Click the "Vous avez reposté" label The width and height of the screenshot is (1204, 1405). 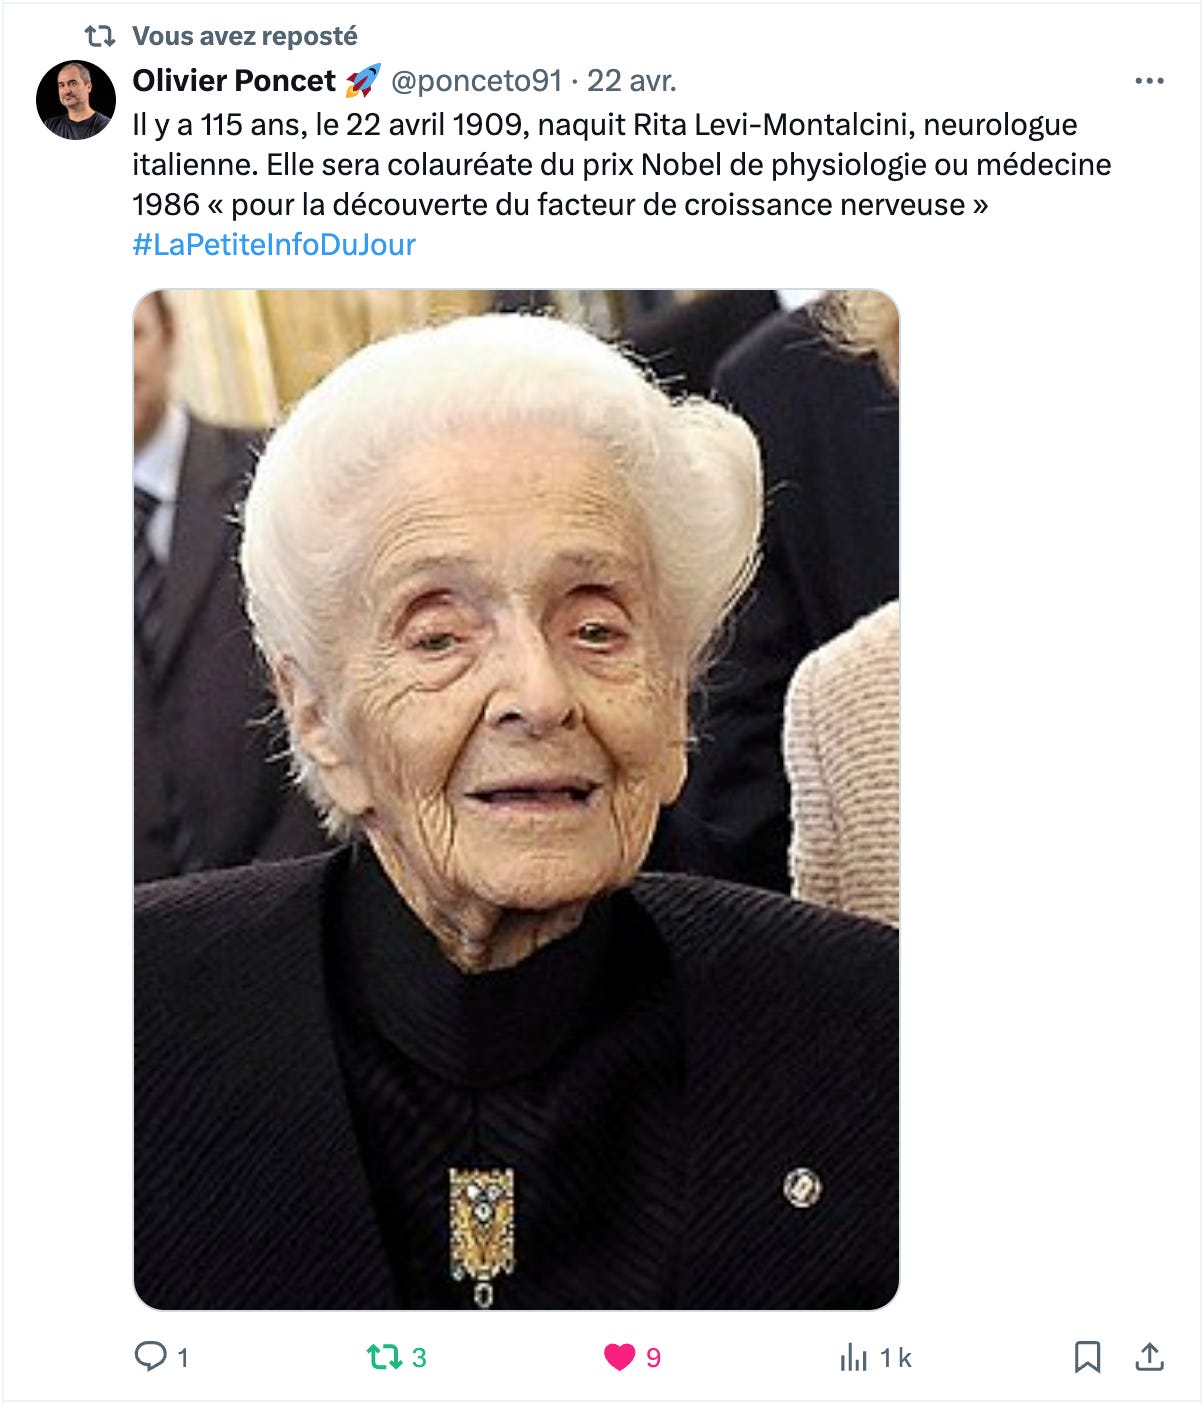tap(245, 36)
